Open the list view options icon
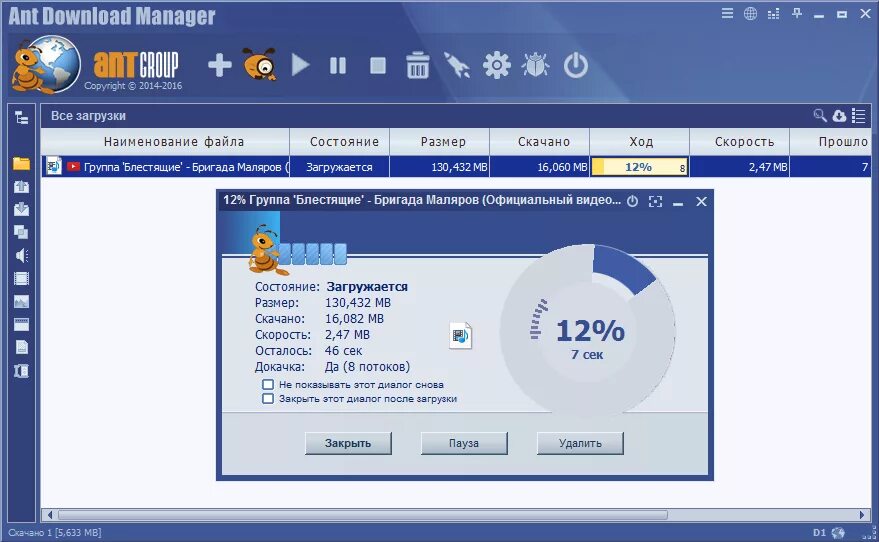Image resolution: width=879 pixels, height=542 pixels. click(x=858, y=115)
